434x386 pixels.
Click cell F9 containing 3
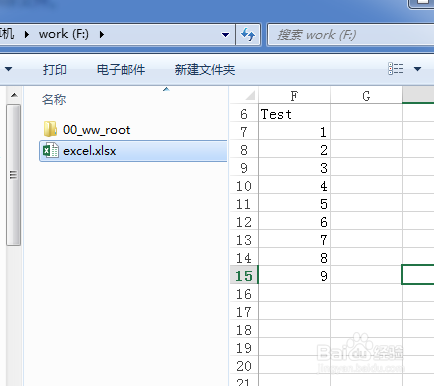pyautogui.click(x=294, y=168)
